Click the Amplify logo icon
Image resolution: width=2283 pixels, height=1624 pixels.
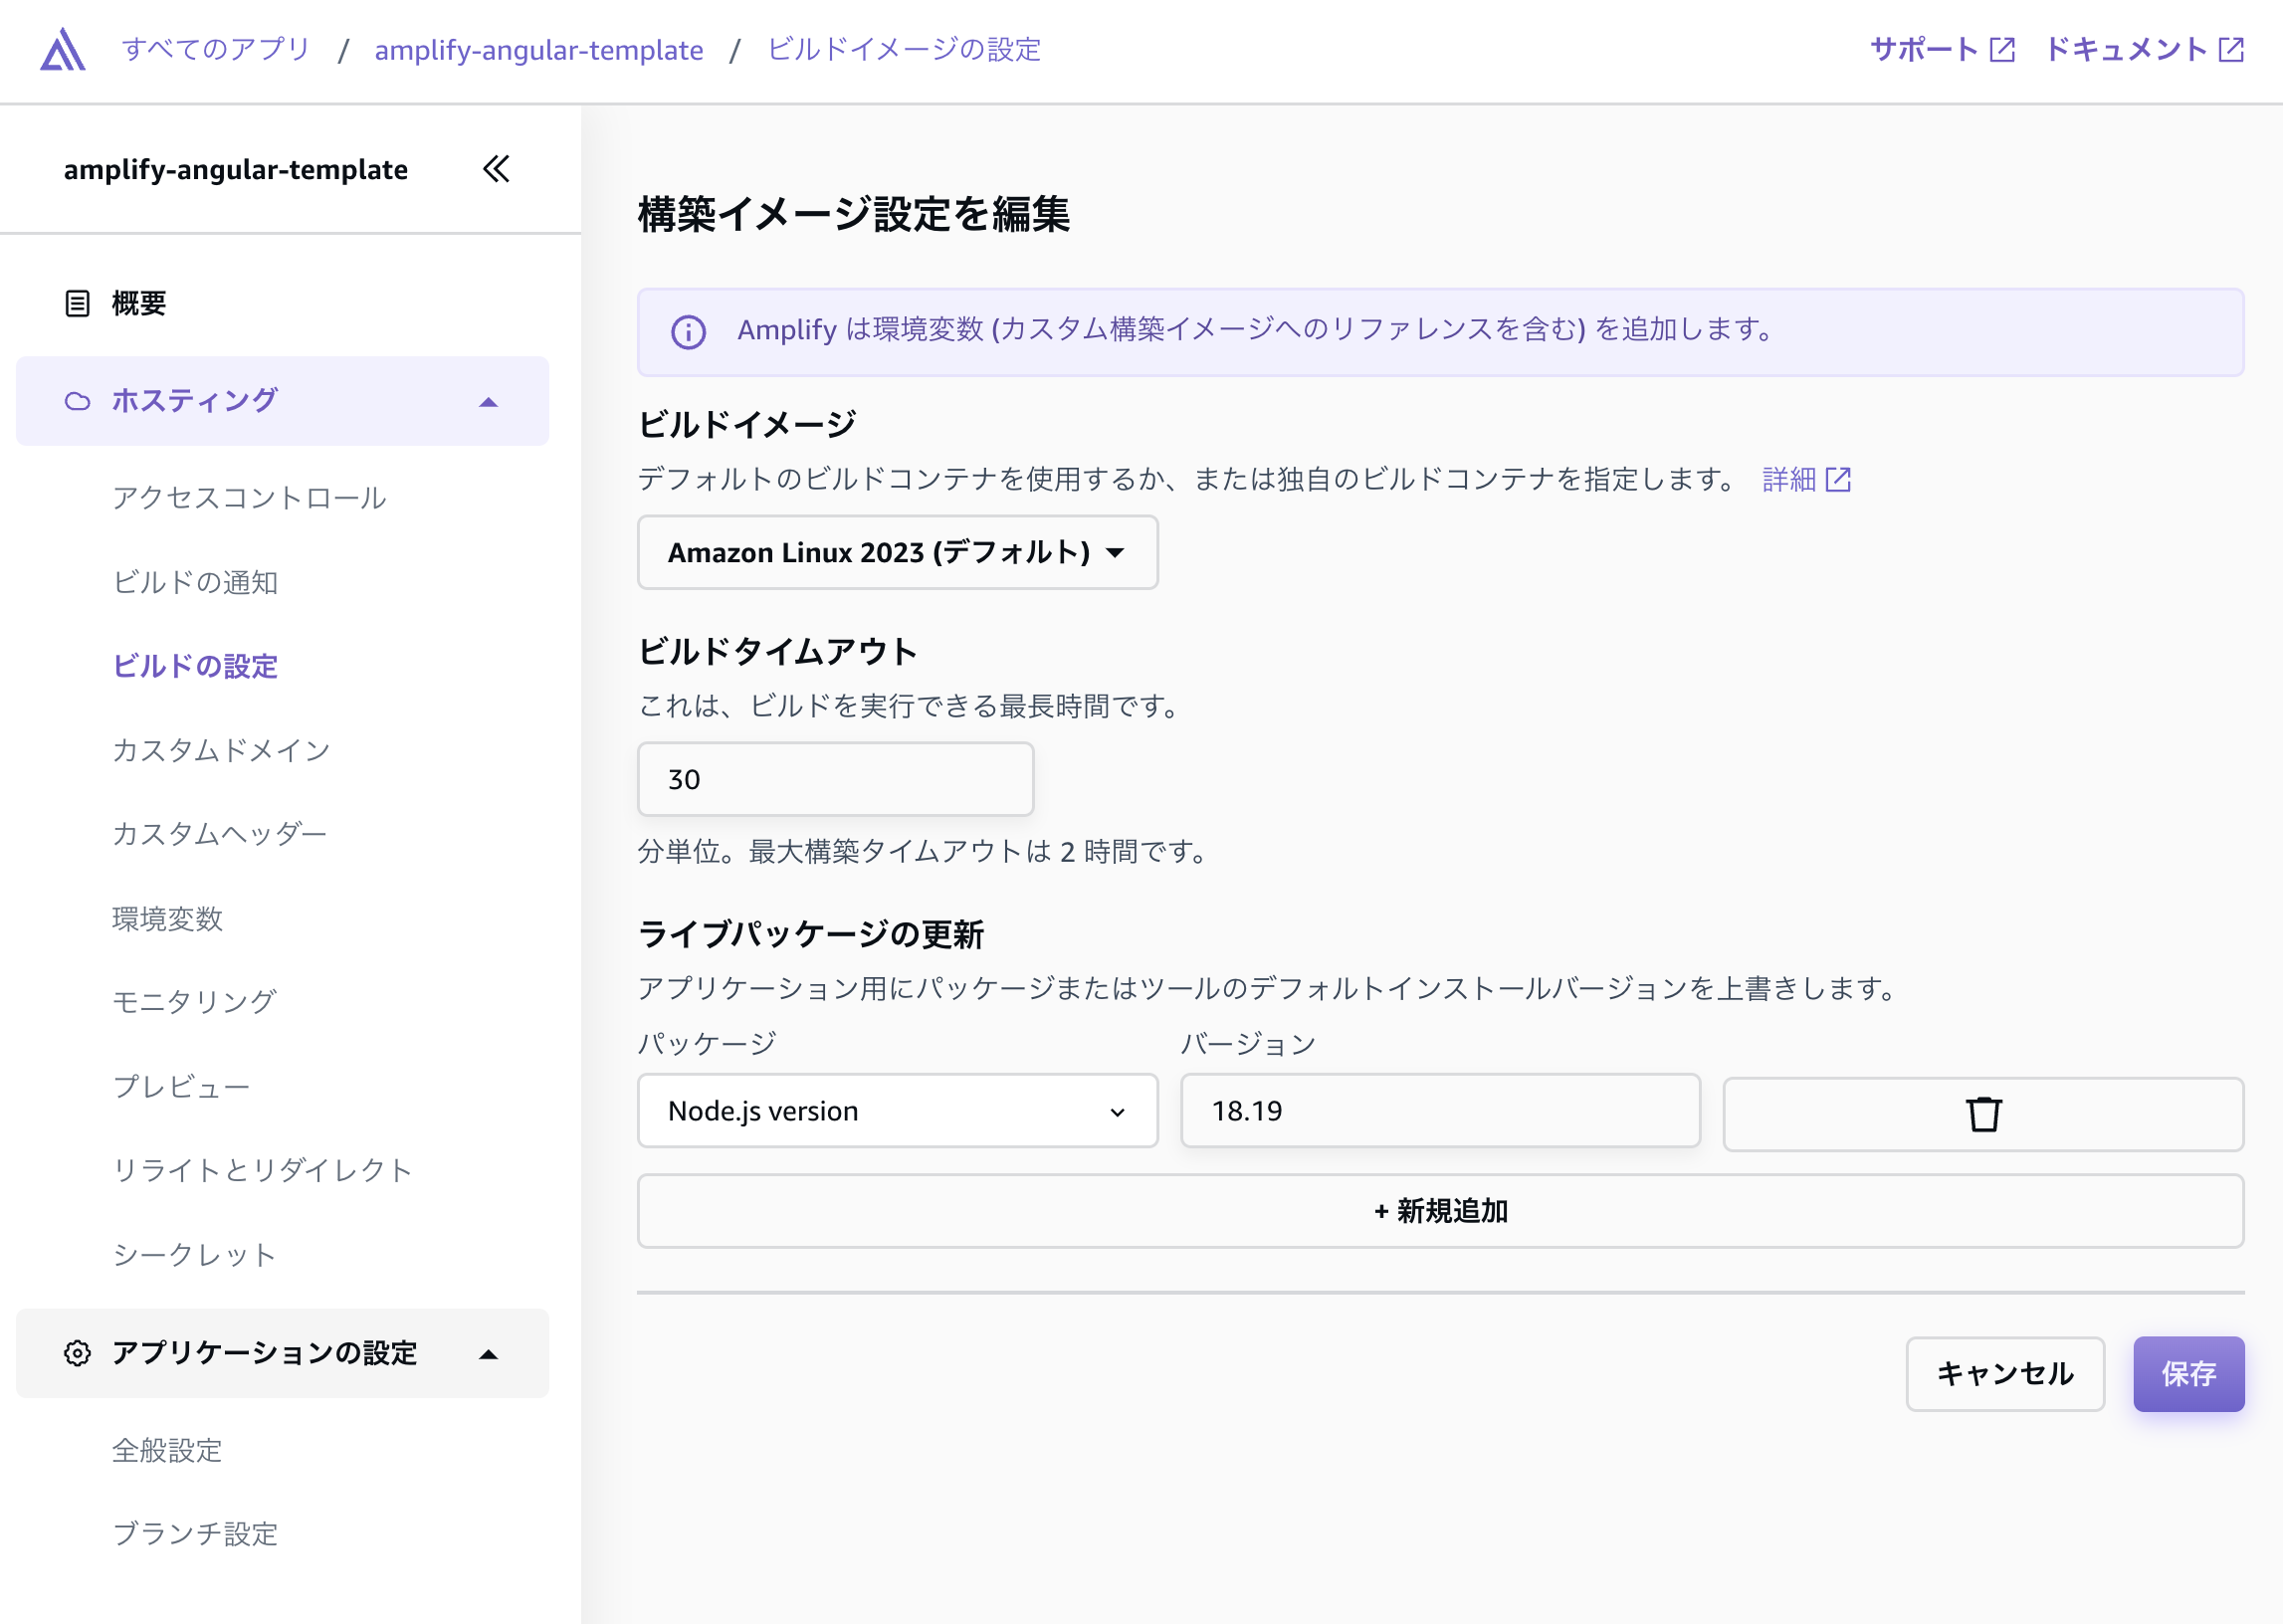63,49
